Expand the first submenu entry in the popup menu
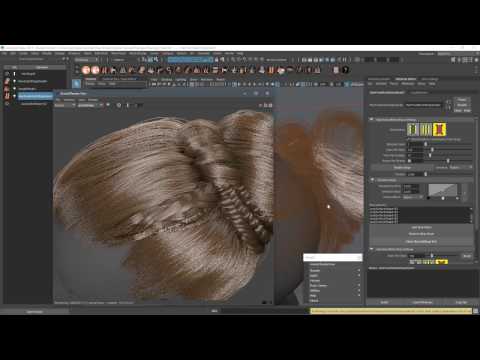The image size is (480, 360). (x=333, y=270)
